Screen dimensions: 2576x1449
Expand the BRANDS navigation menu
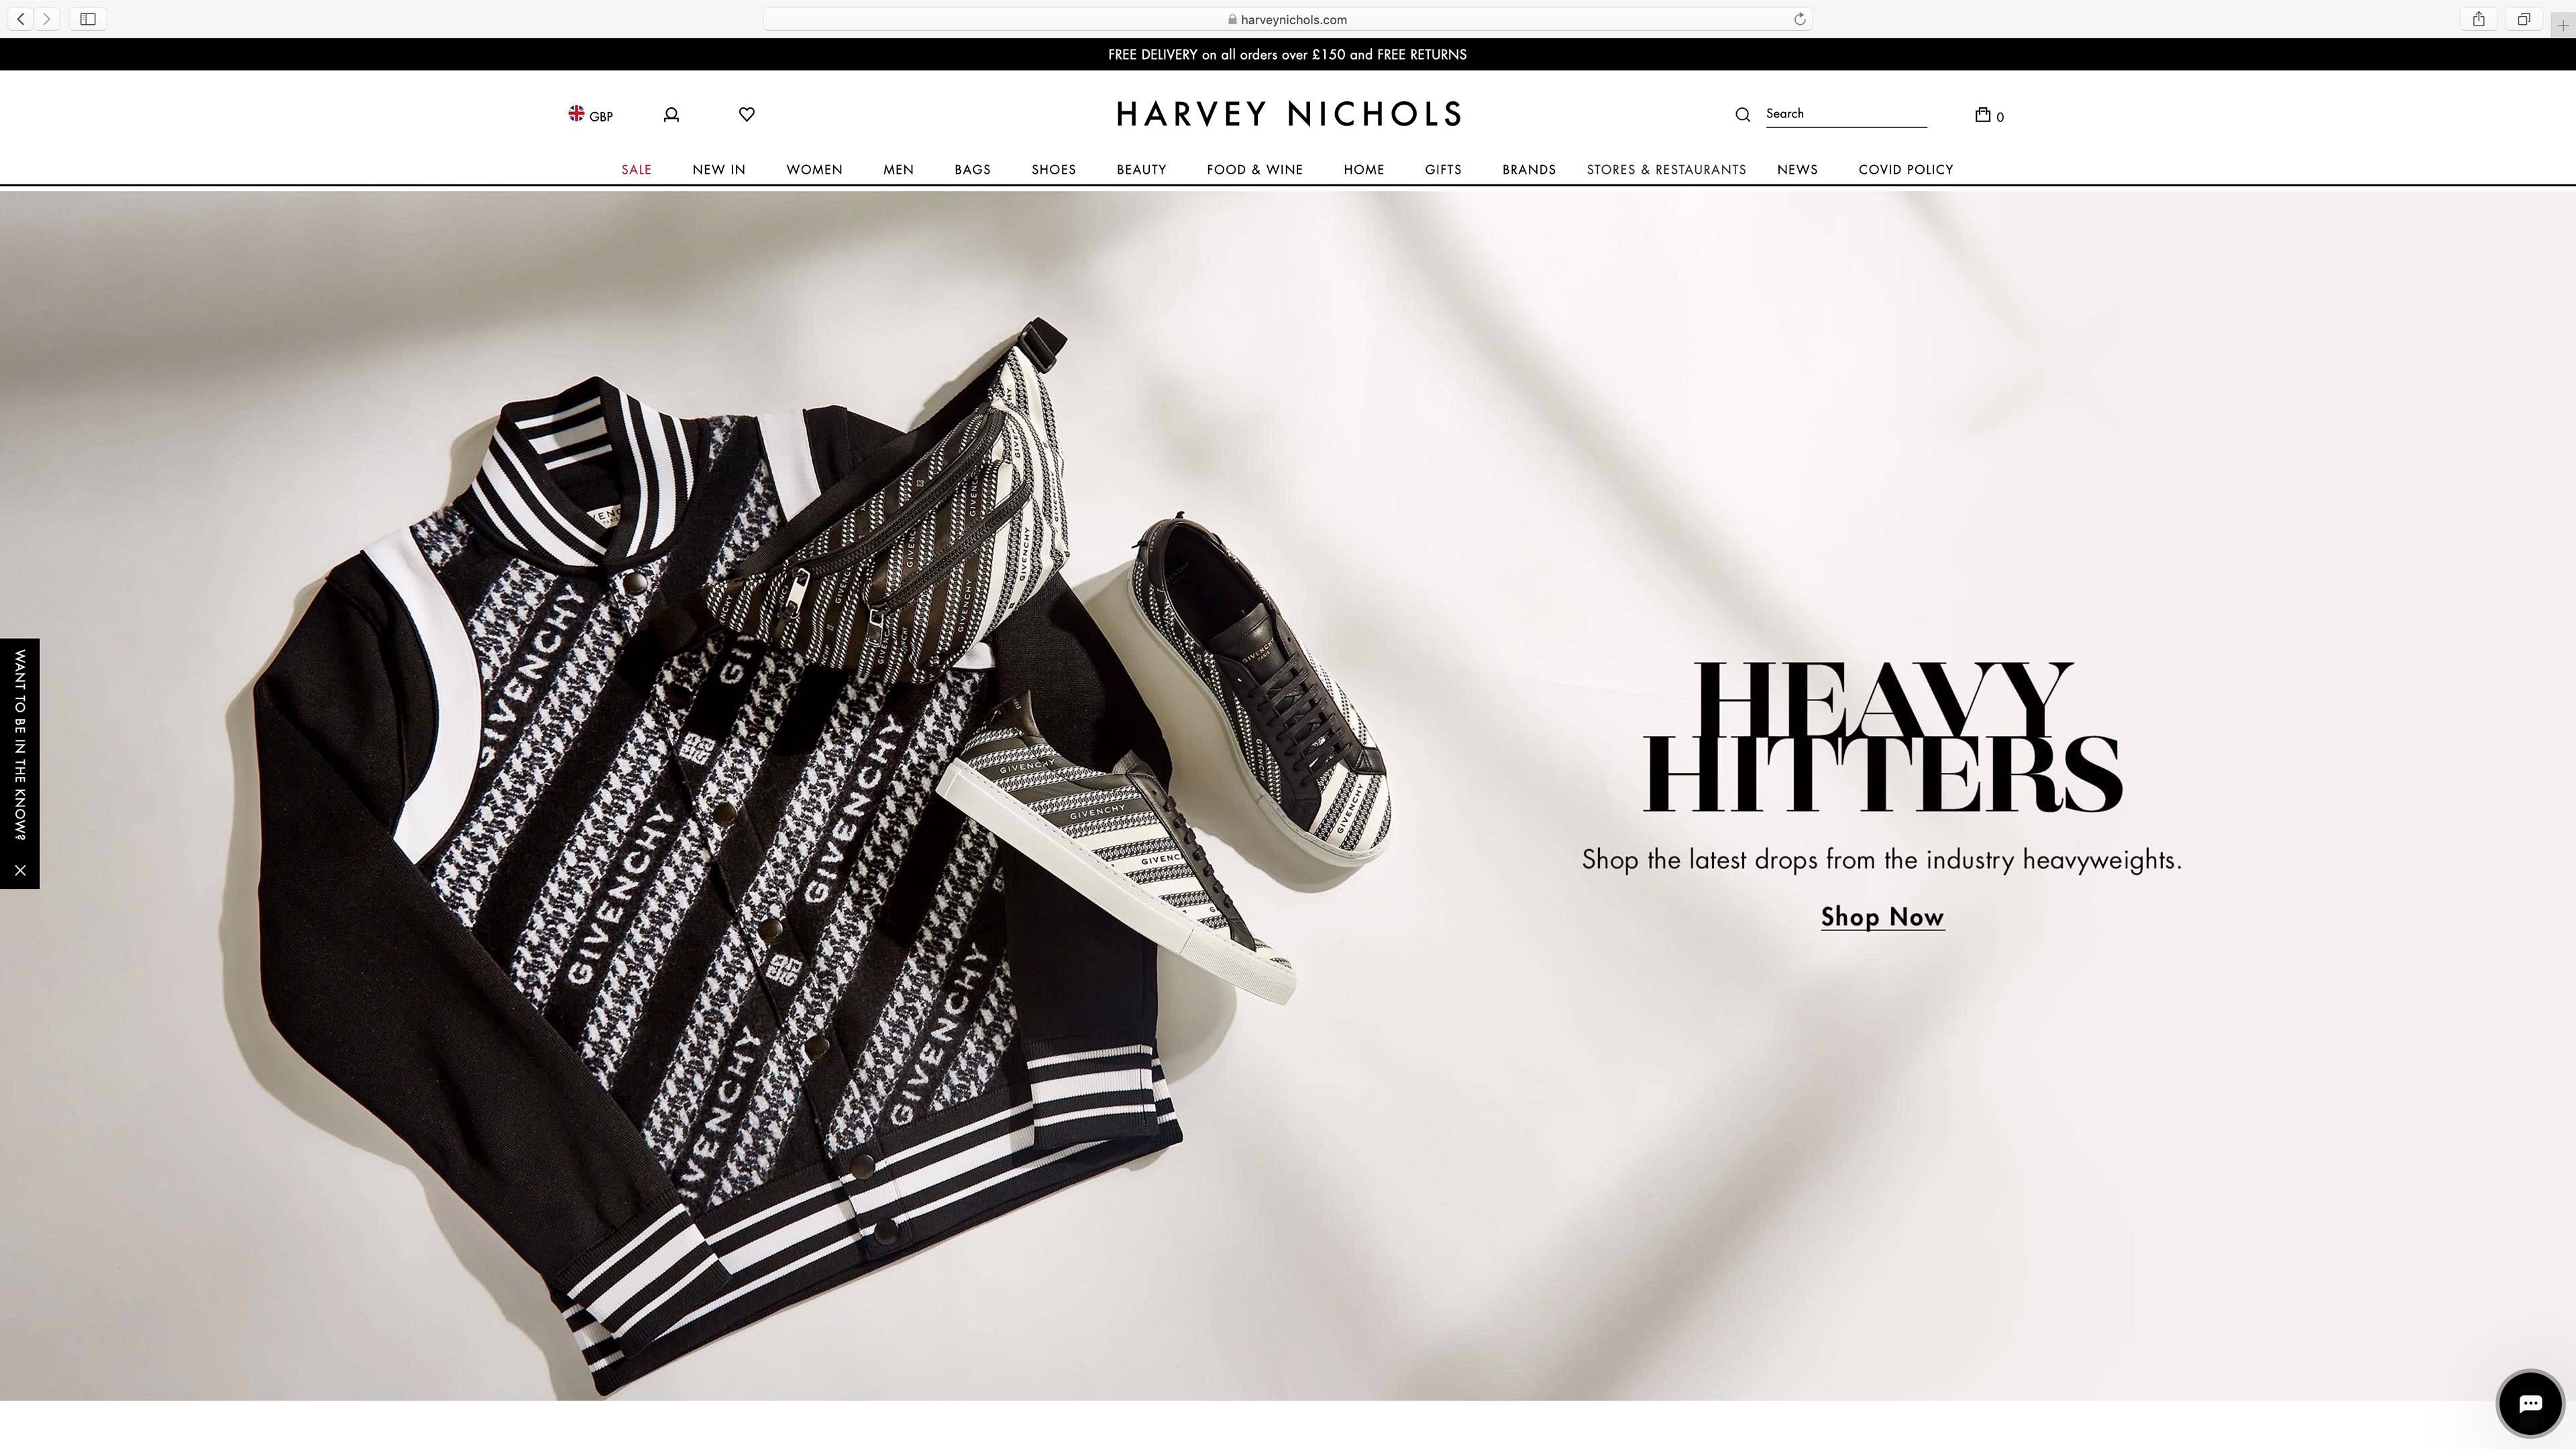point(1528,169)
